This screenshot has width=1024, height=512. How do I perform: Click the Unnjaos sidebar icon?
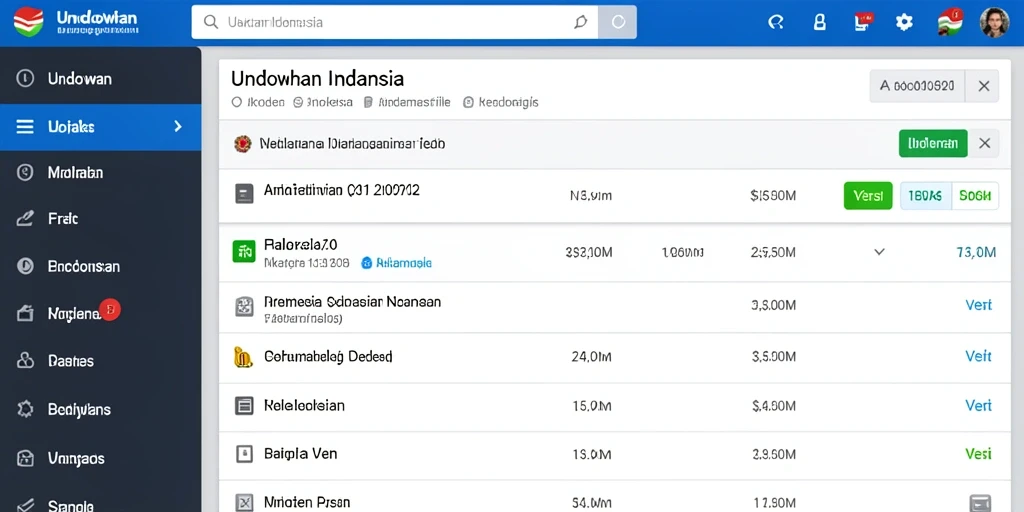click(25, 458)
